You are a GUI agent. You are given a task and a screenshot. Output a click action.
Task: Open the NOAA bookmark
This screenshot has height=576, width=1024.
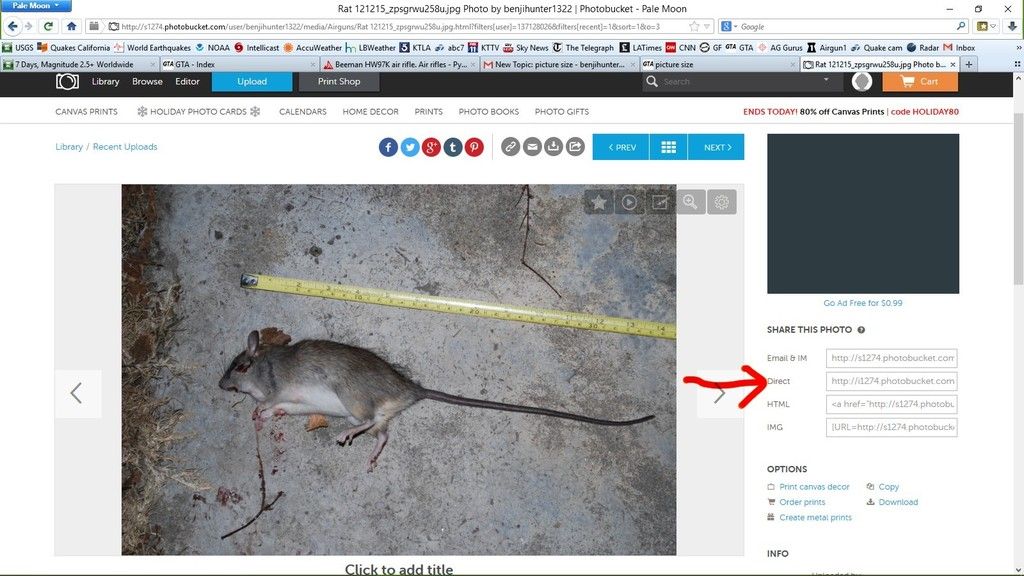(x=212, y=48)
